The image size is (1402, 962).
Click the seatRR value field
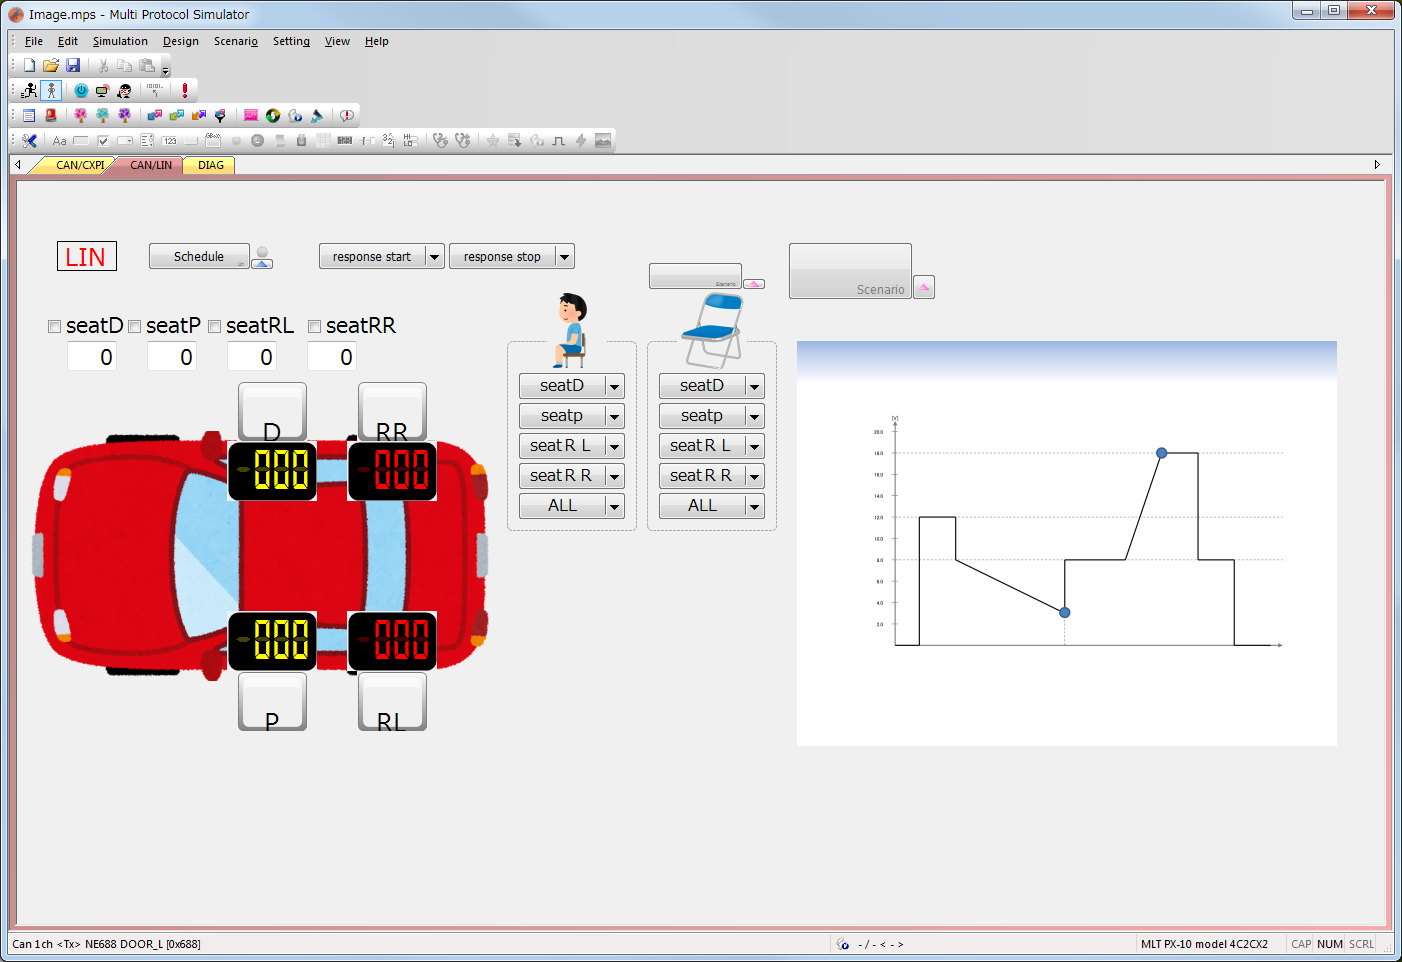(x=332, y=357)
